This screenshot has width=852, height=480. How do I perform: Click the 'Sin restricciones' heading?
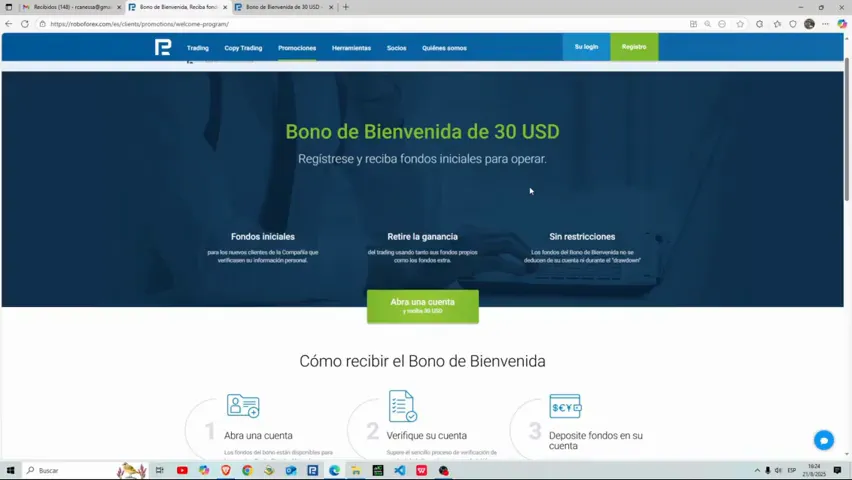pos(582,236)
